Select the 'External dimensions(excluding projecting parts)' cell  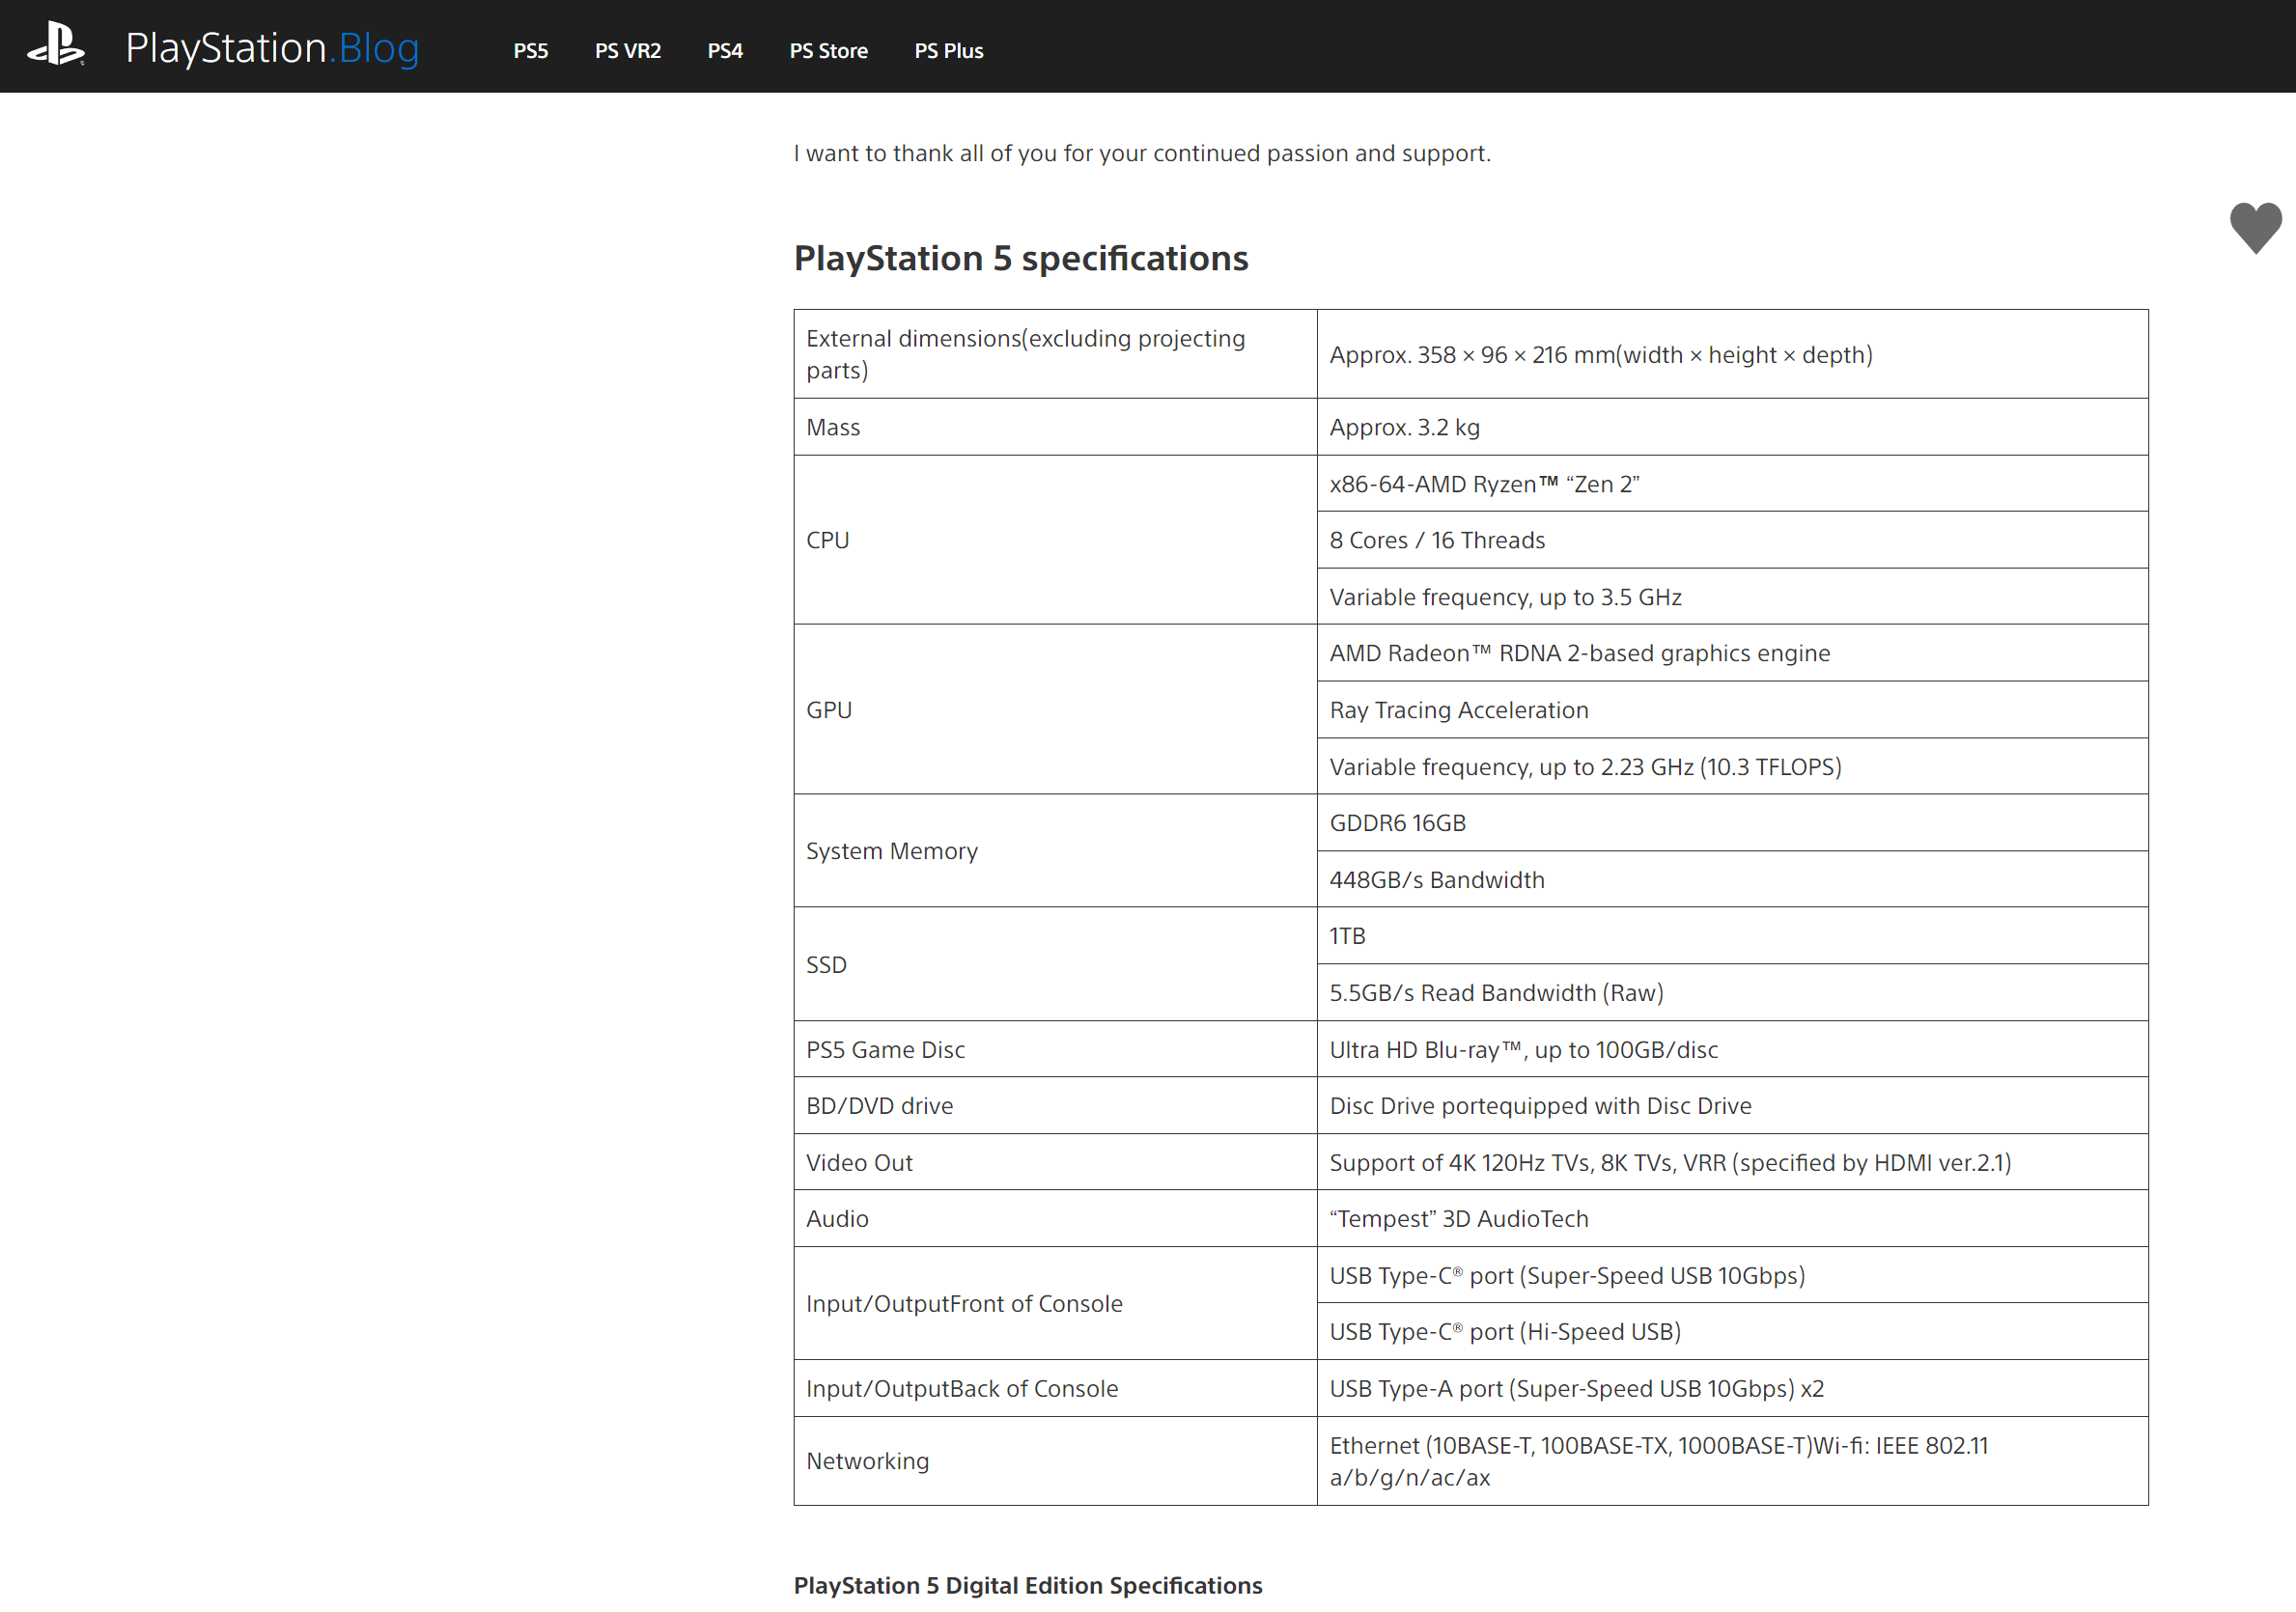coord(1055,354)
